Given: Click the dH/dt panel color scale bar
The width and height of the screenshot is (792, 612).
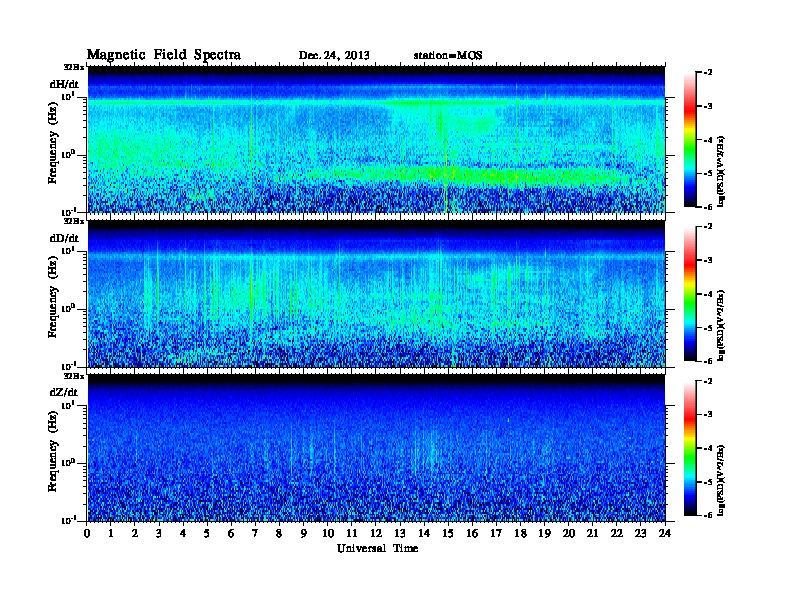Looking at the screenshot, I should click(x=689, y=139).
